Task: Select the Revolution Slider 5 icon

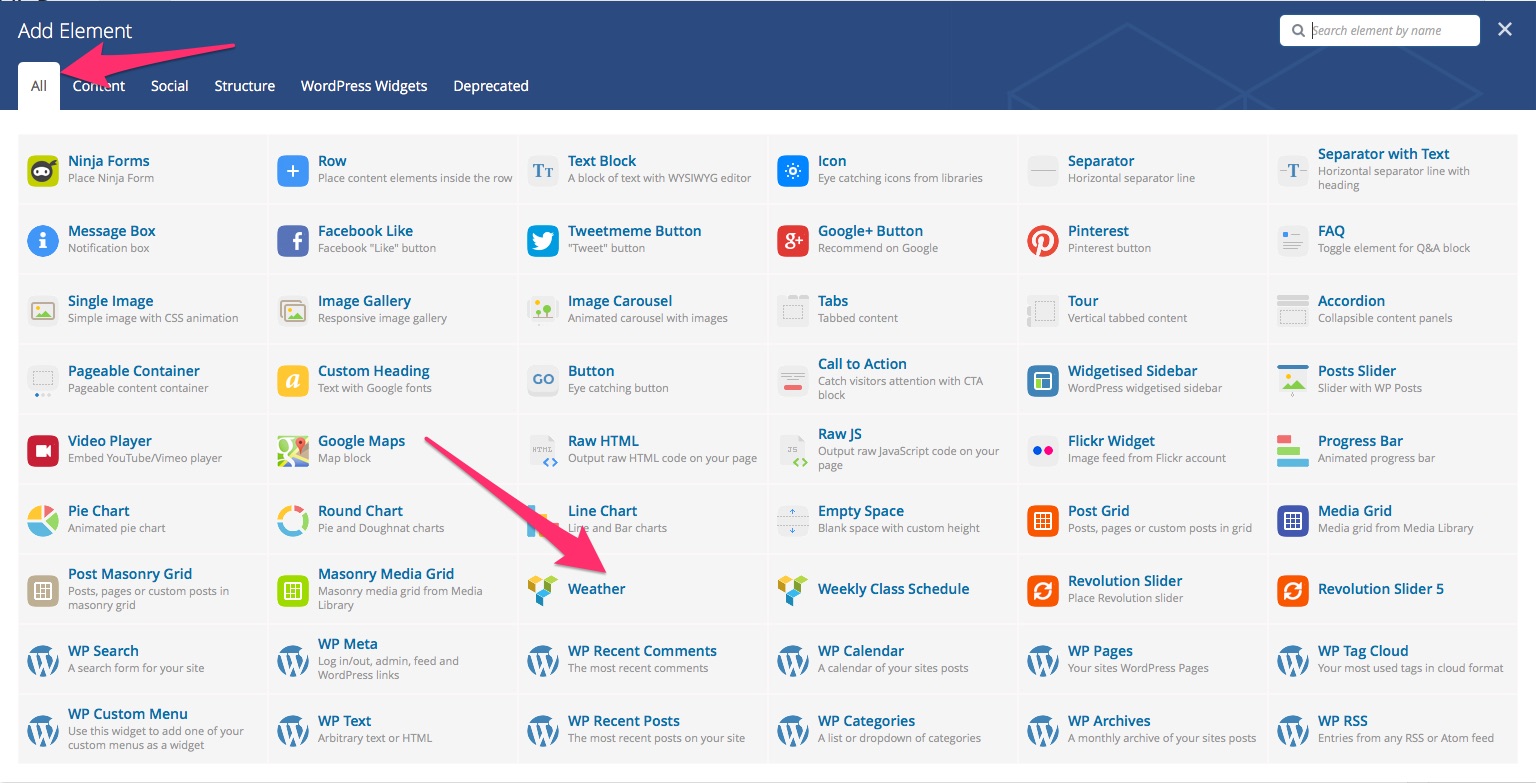Action: pyautogui.click(x=1293, y=591)
